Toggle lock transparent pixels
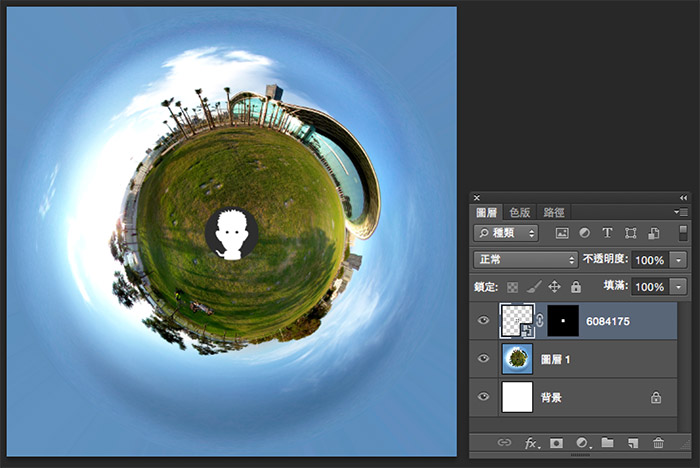700x468 pixels. click(515, 287)
